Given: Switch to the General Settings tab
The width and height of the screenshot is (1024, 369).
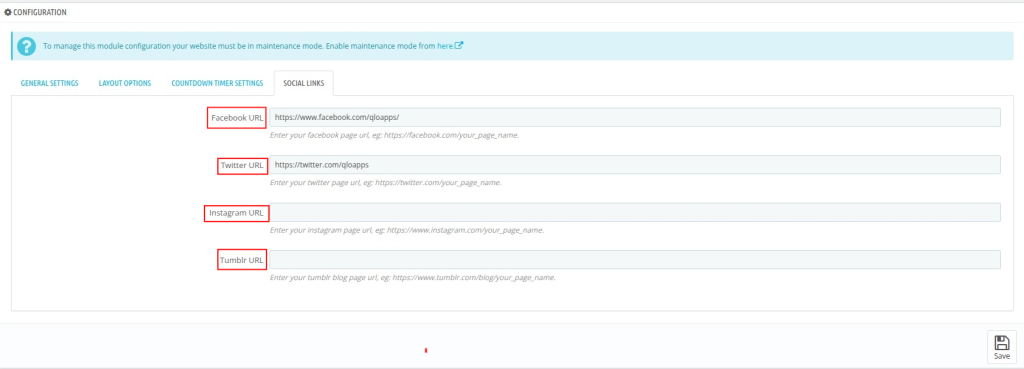Looking at the screenshot, I should point(50,84).
